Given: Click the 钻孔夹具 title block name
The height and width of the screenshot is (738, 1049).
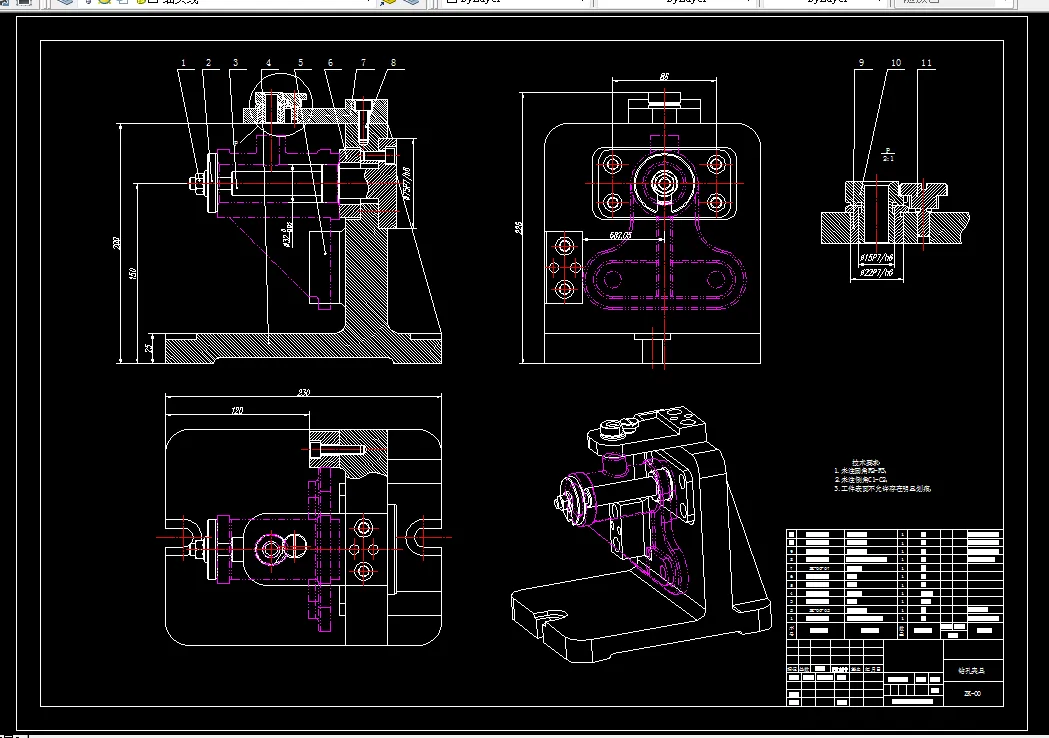Looking at the screenshot, I should pyautogui.click(x=971, y=670).
